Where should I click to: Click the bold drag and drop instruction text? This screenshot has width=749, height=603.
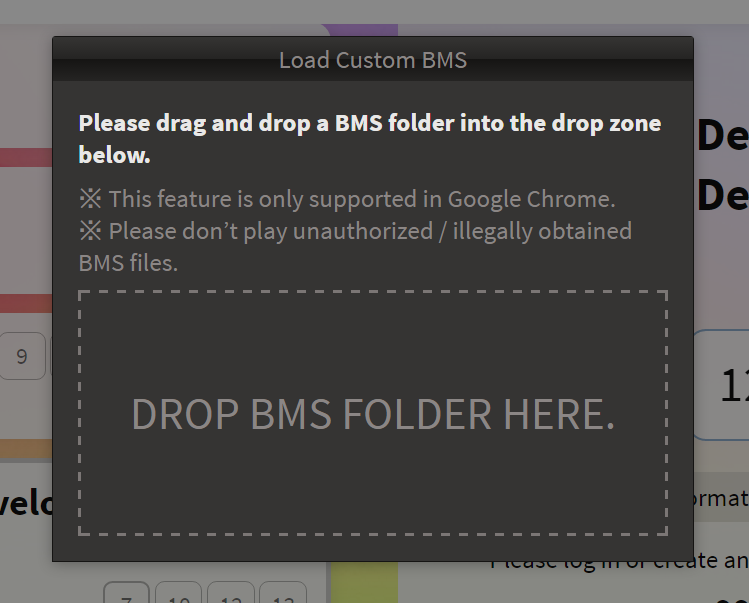[370, 139]
